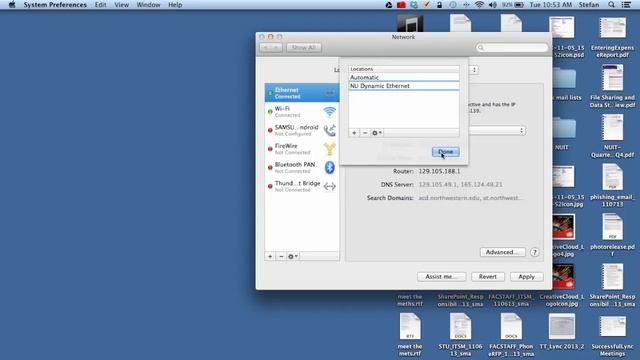The height and width of the screenshot is (360, 640).
Task: Click the Show All button
Action: (304, 48)
